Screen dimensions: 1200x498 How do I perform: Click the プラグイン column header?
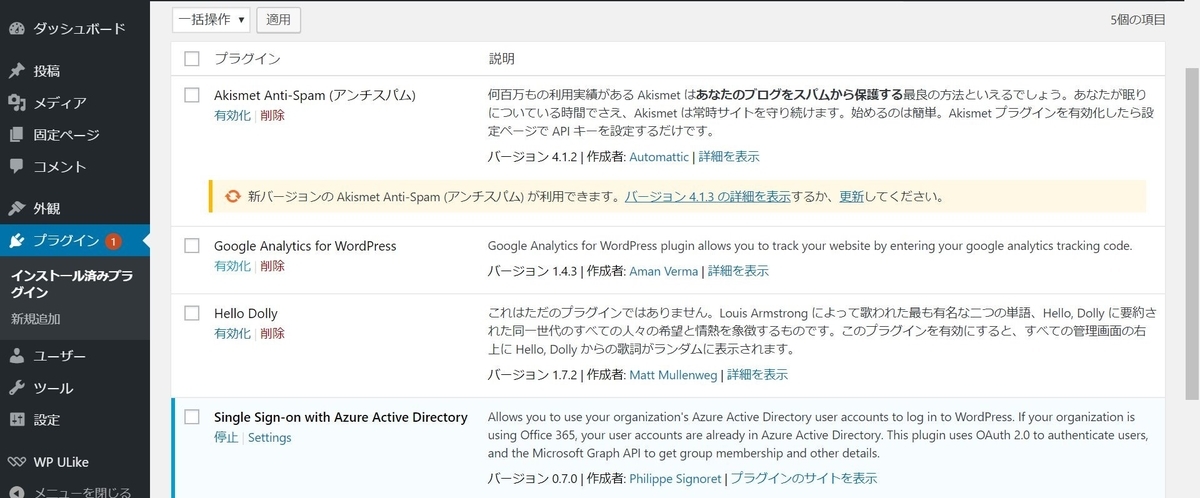pyautogui.click(x=247, y=59)
